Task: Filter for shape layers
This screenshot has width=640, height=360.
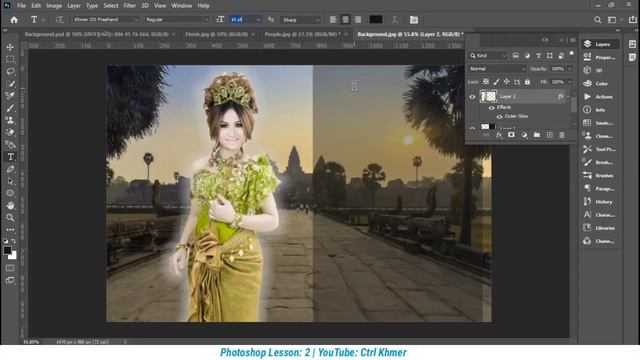Action: 550,56
